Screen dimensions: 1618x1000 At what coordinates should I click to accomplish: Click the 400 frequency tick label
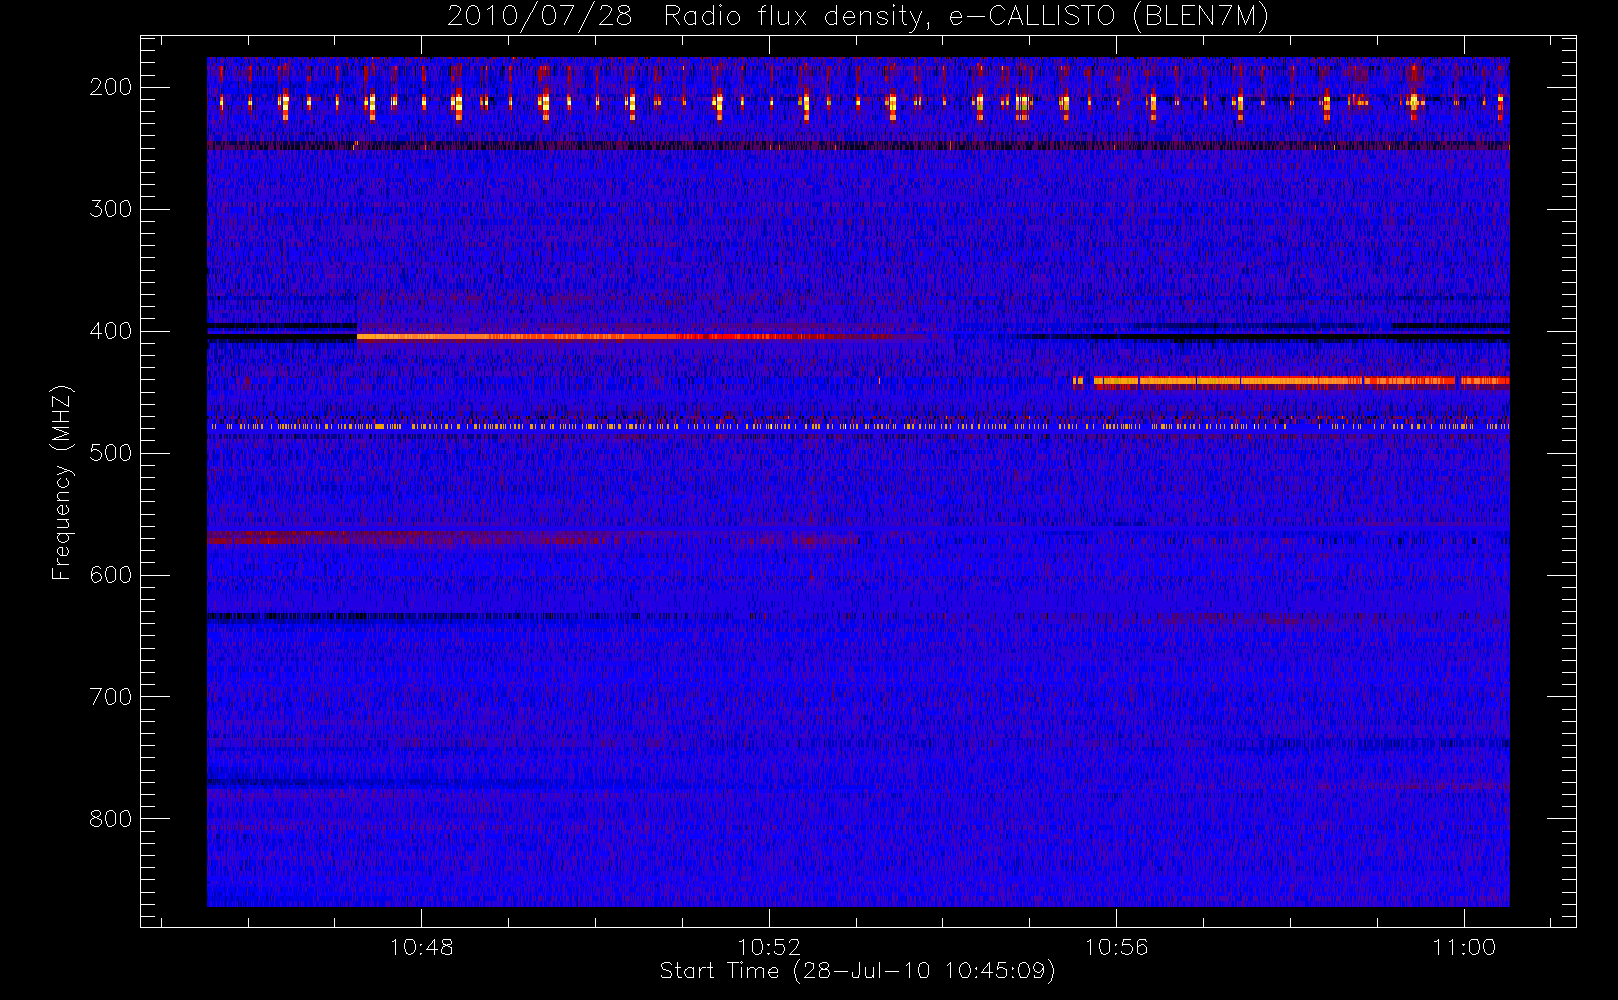pyautogui.click(x=110, y=331)
